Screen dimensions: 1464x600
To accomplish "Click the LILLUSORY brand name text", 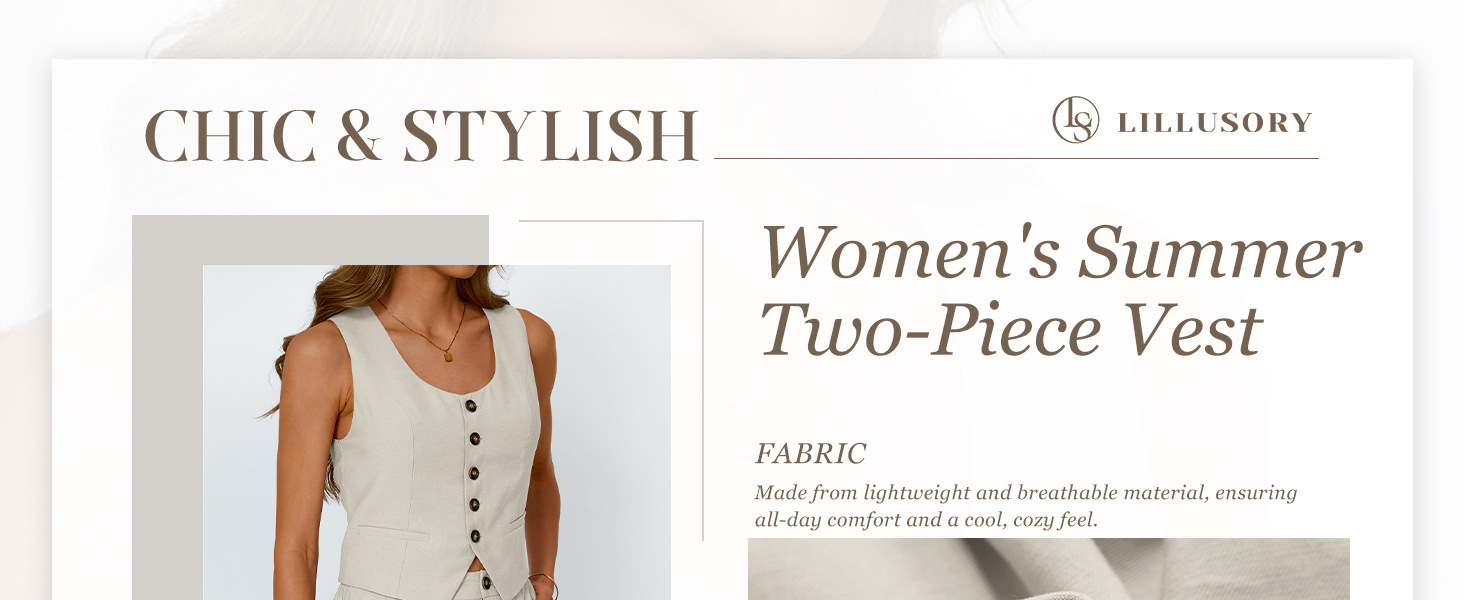I will (x=1215, y=123).
